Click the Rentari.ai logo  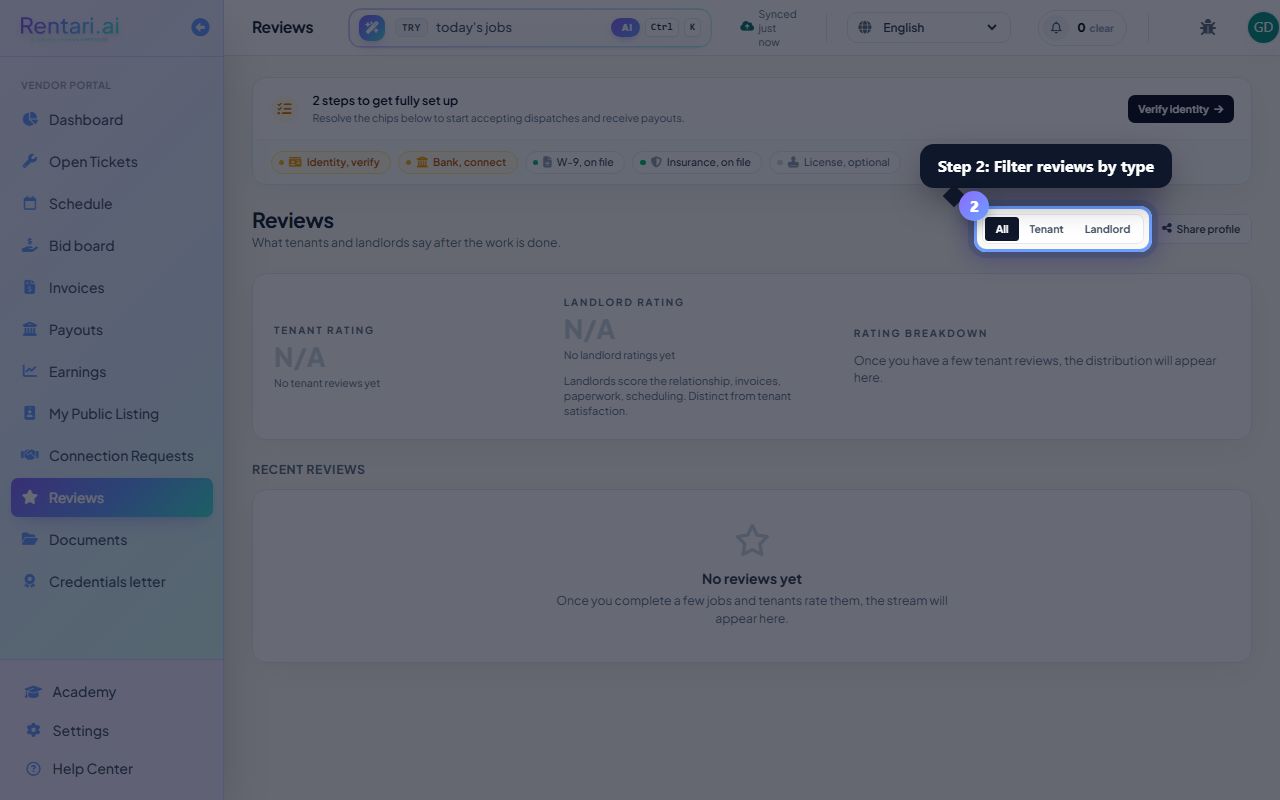[70, 27]
